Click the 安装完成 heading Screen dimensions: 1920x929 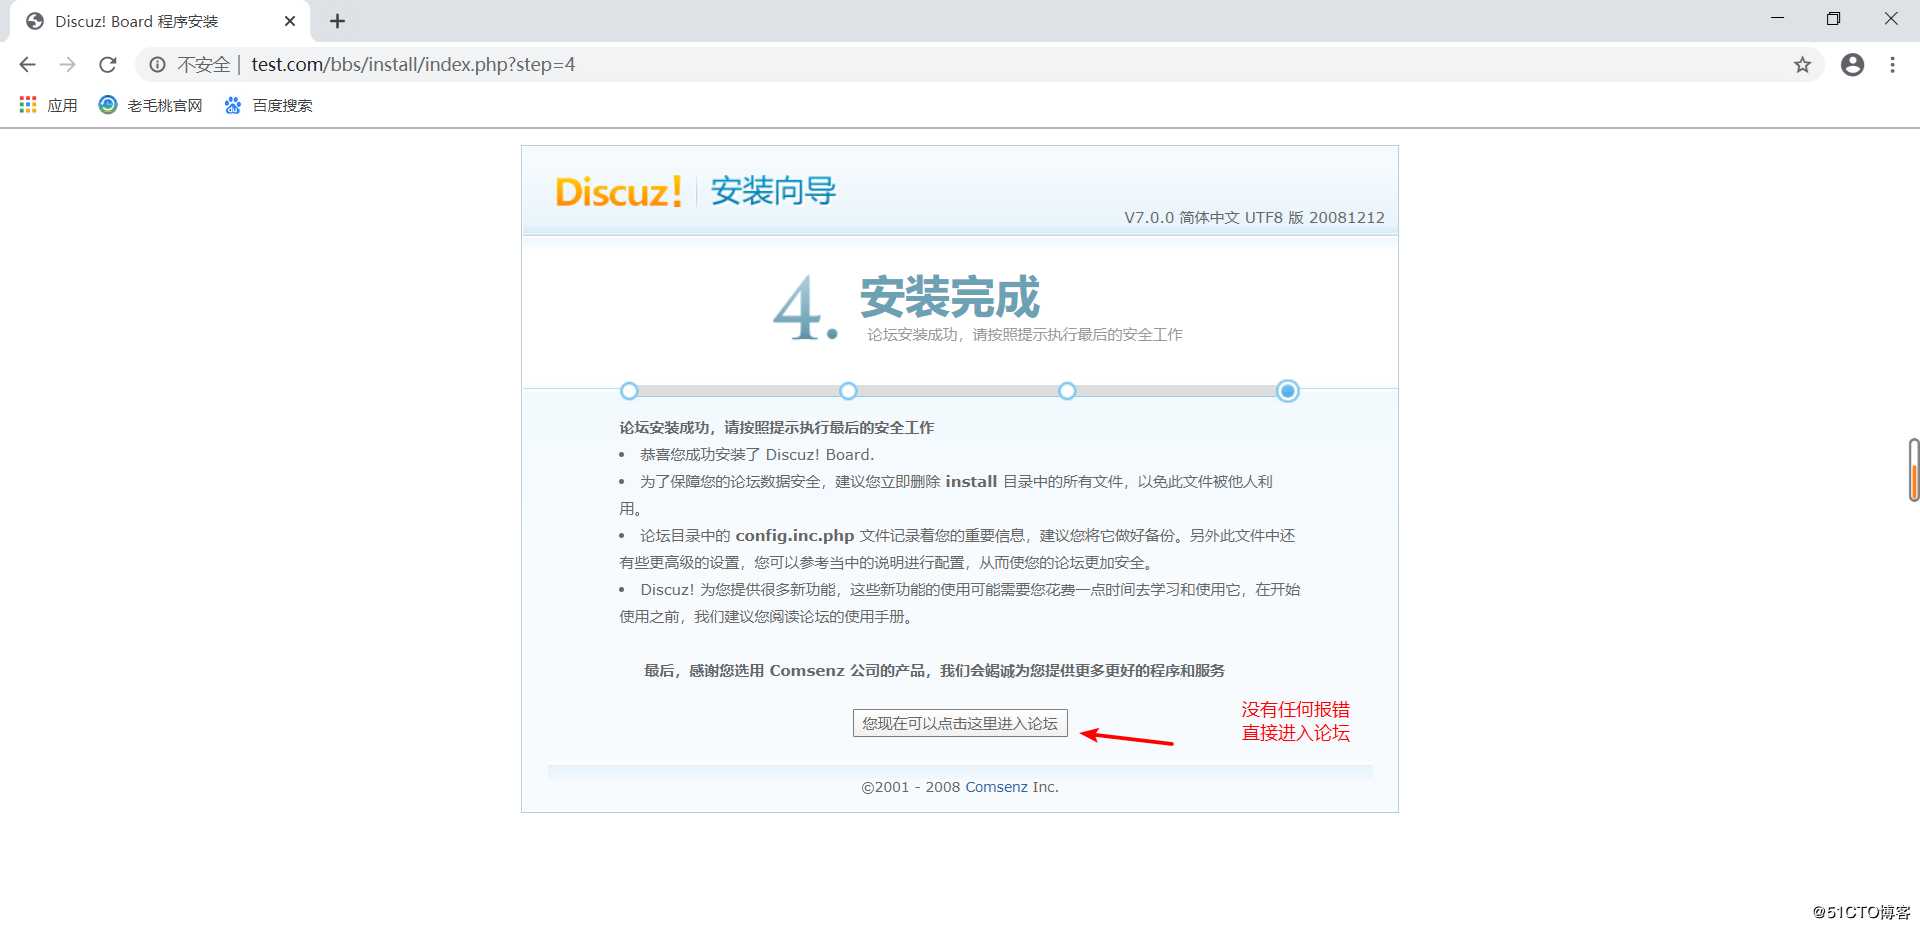tap(950, 297)
